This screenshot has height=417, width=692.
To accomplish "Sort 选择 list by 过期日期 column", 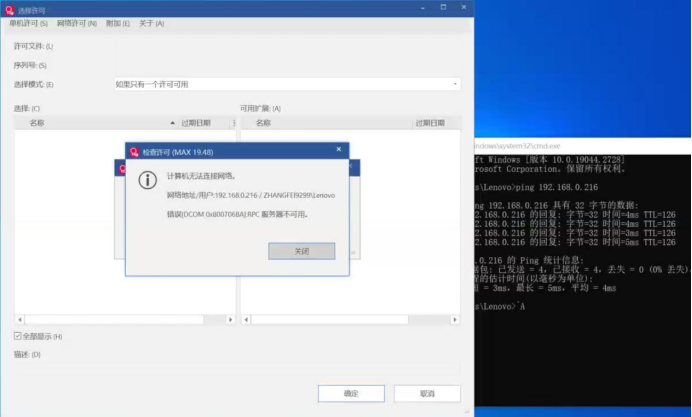I will coord(196,123).
